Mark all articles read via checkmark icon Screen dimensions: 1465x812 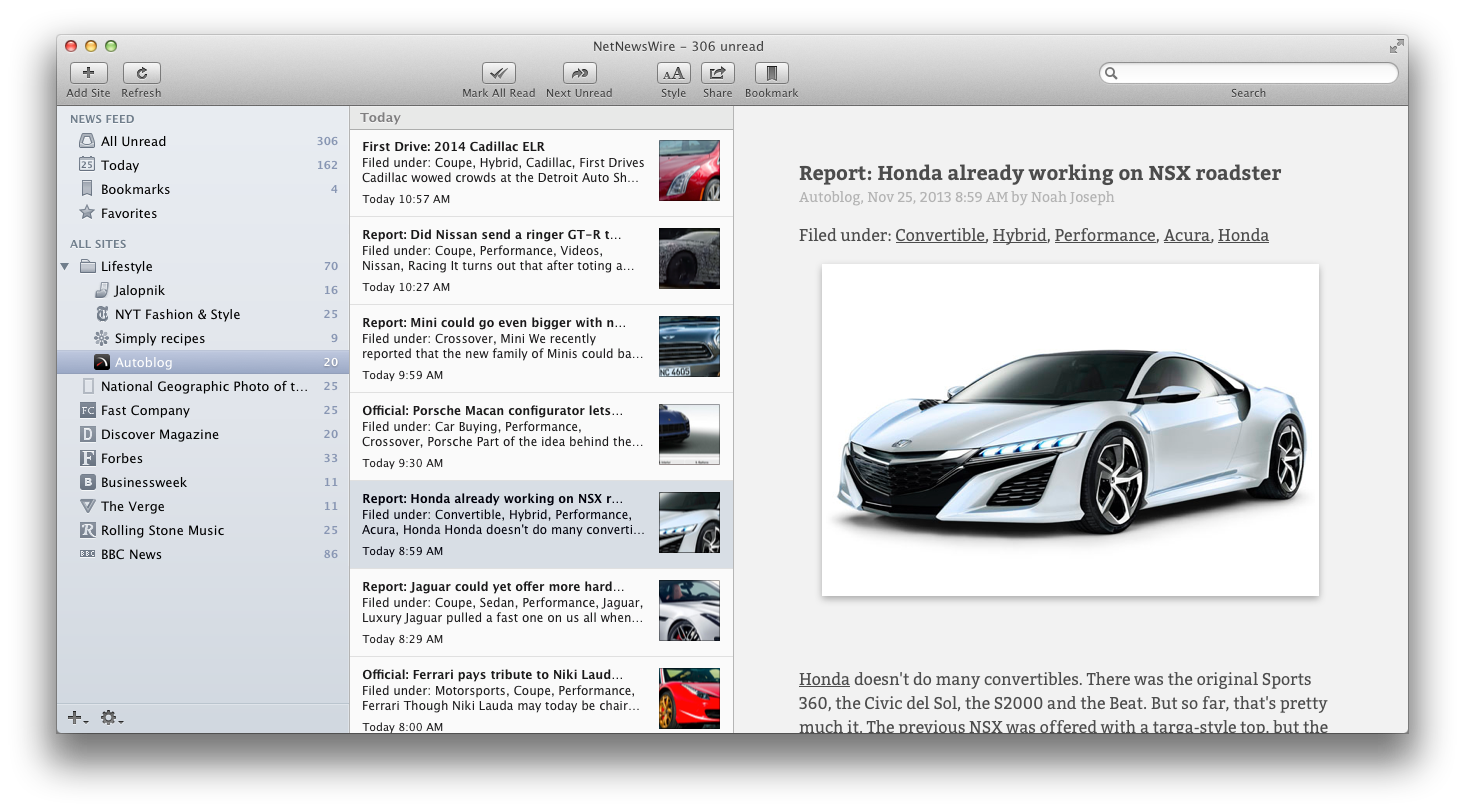498,73
